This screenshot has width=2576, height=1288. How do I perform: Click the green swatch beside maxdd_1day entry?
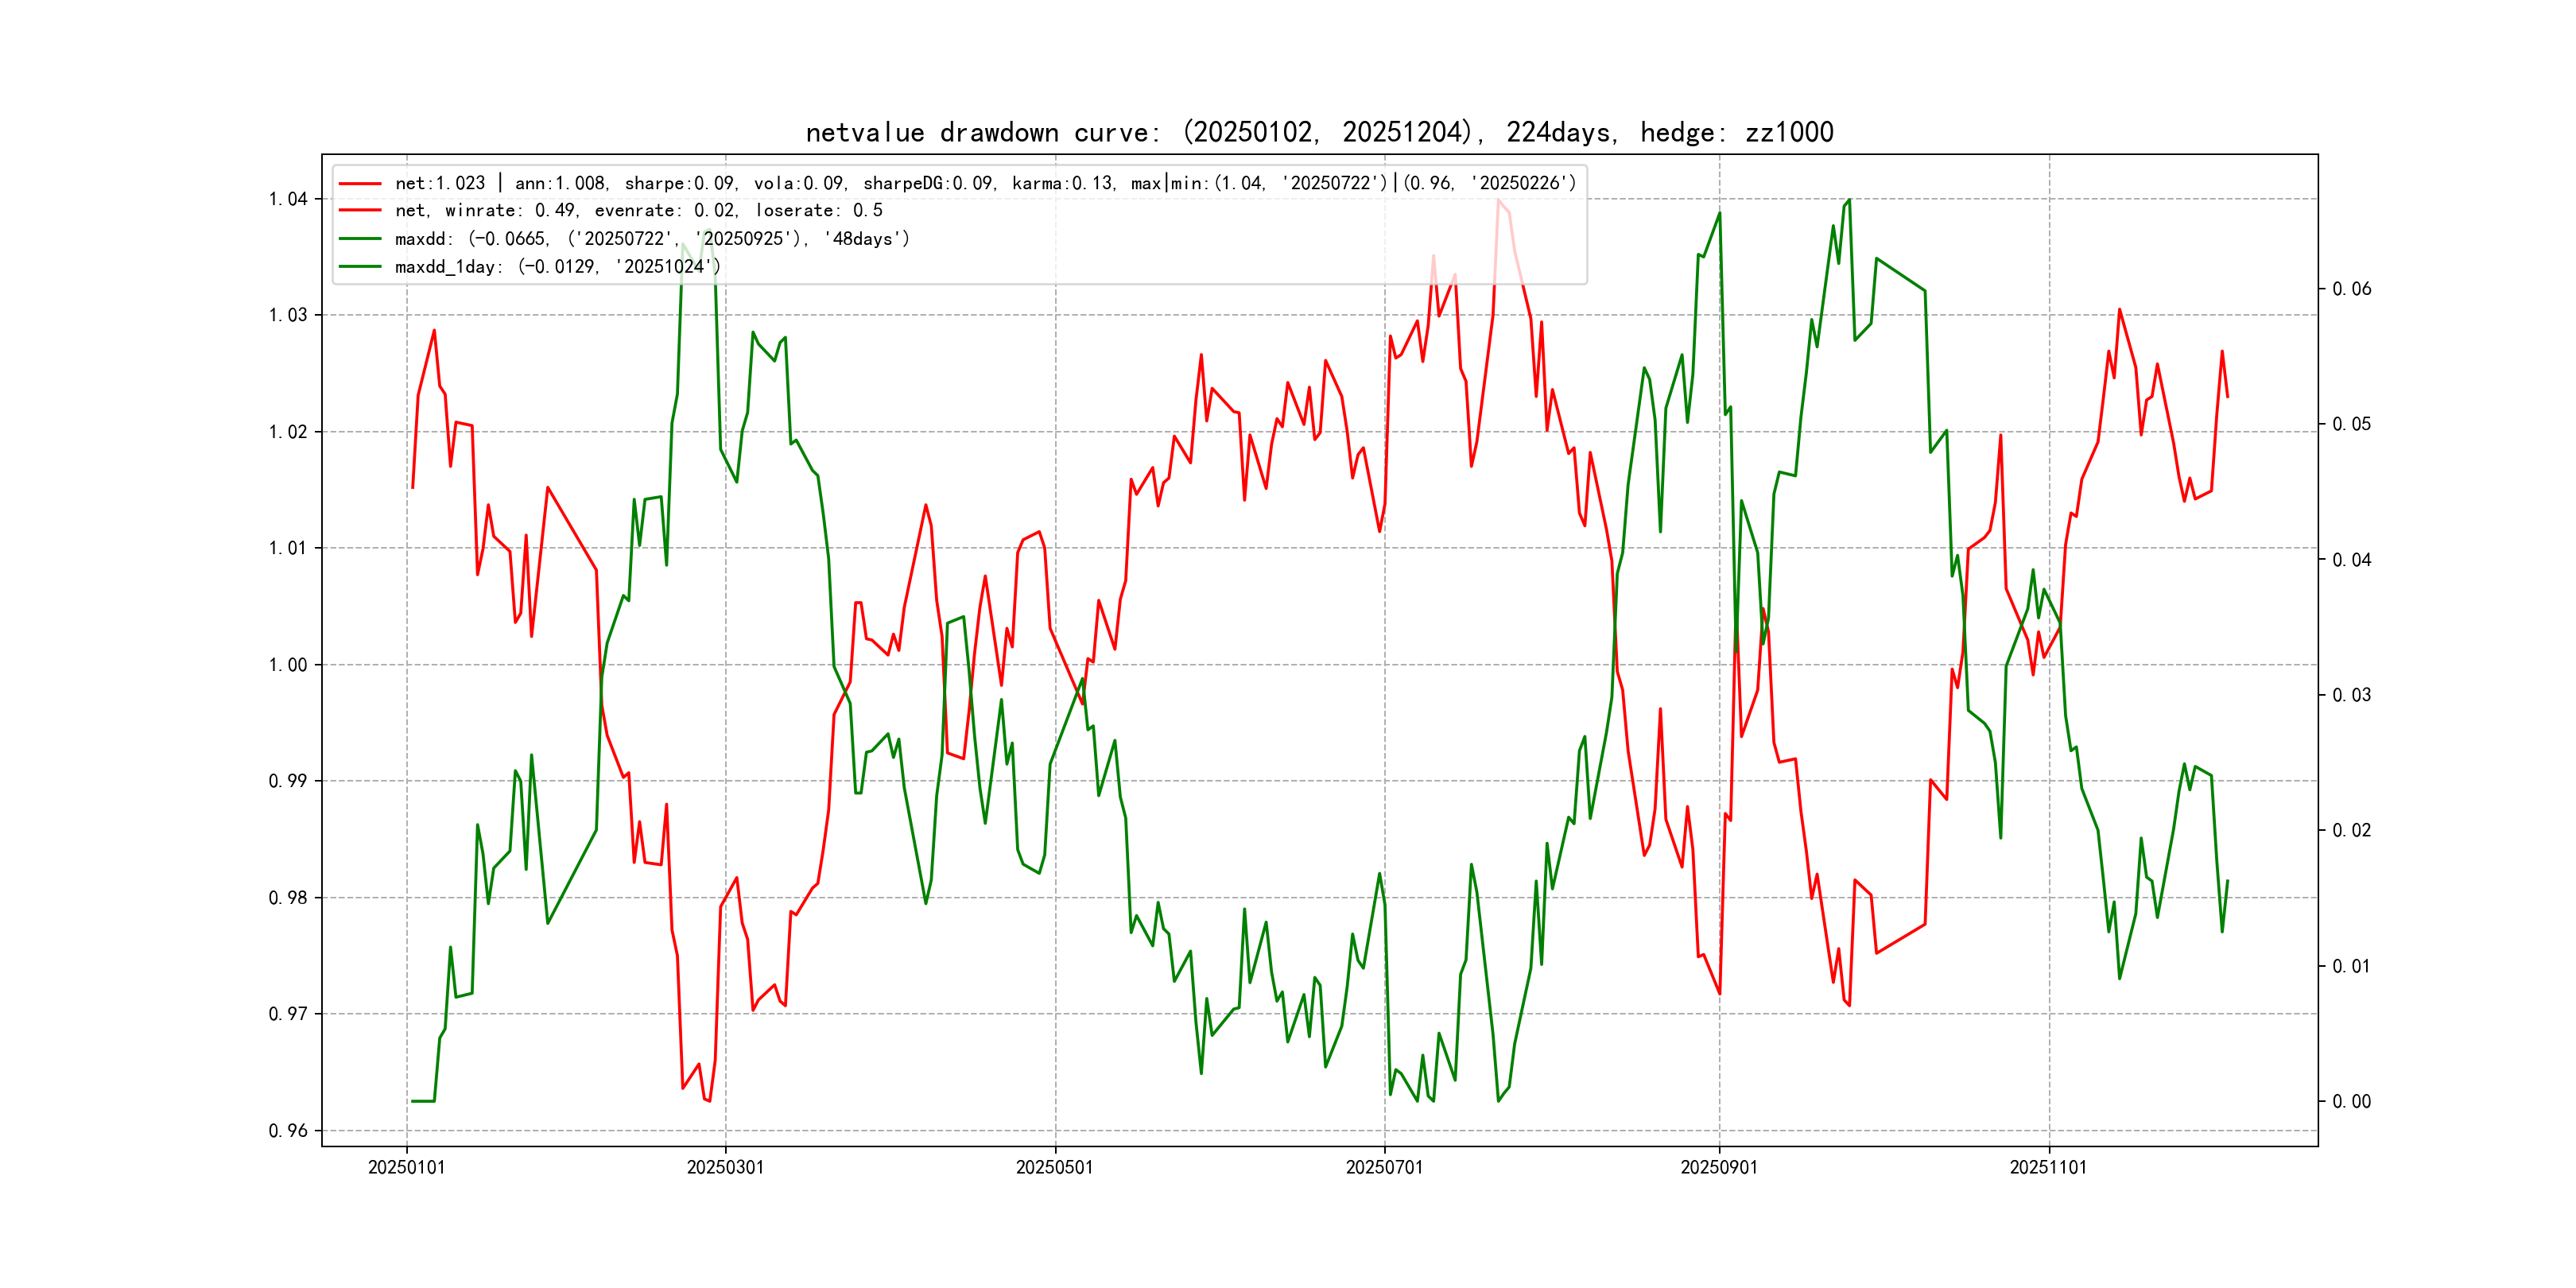pyautogui.click(x=359, y=267)
